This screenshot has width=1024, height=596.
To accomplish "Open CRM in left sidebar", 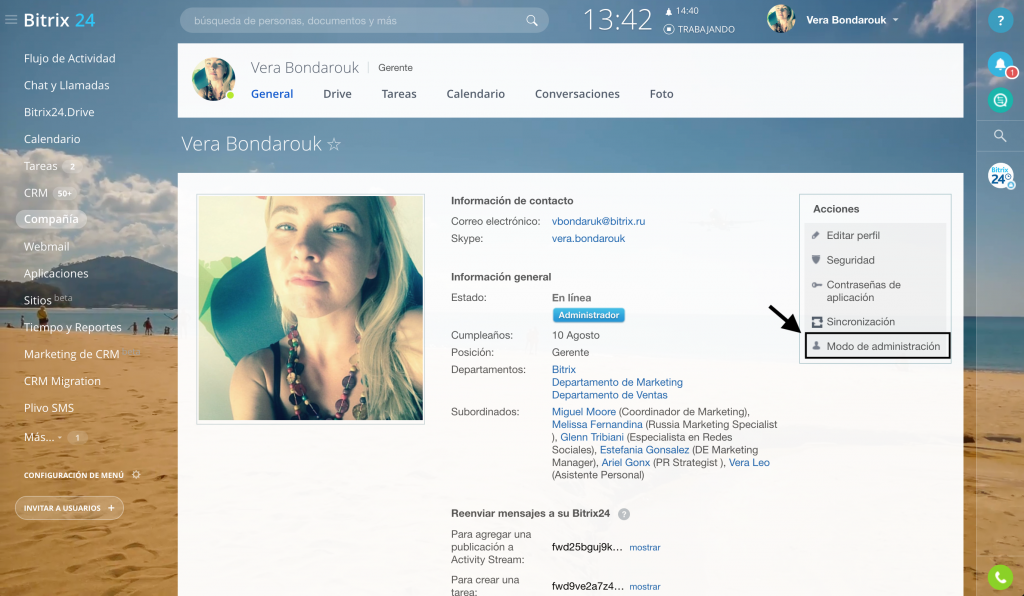I will click(35, 193).
